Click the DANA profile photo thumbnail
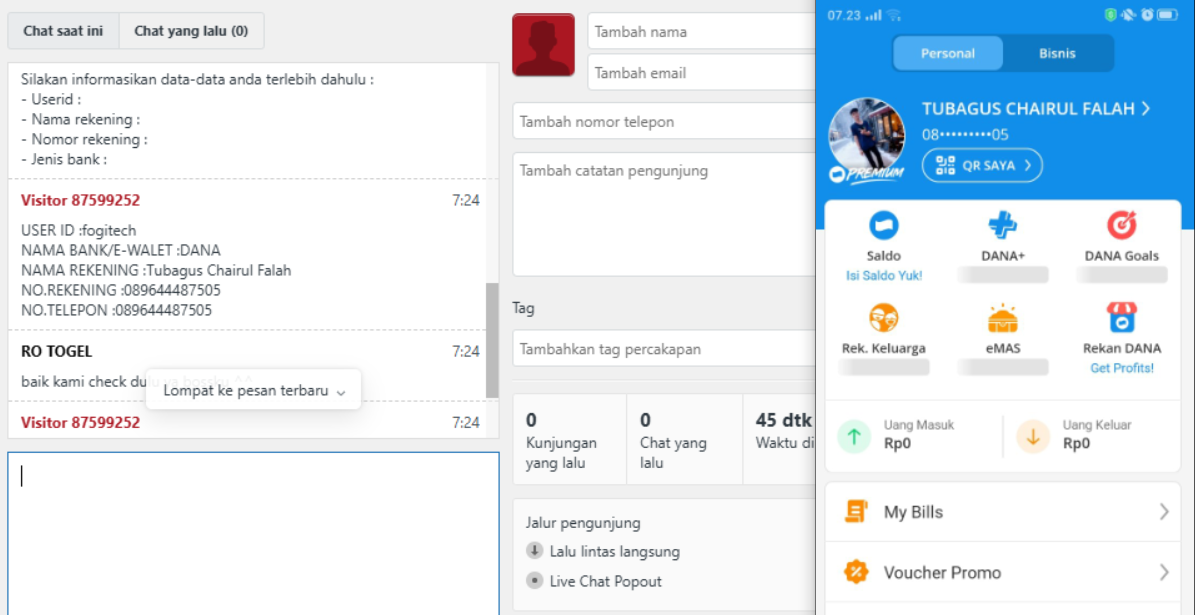Image resolution: width=1195 pixels, height=615 pixels. point(867,136)
